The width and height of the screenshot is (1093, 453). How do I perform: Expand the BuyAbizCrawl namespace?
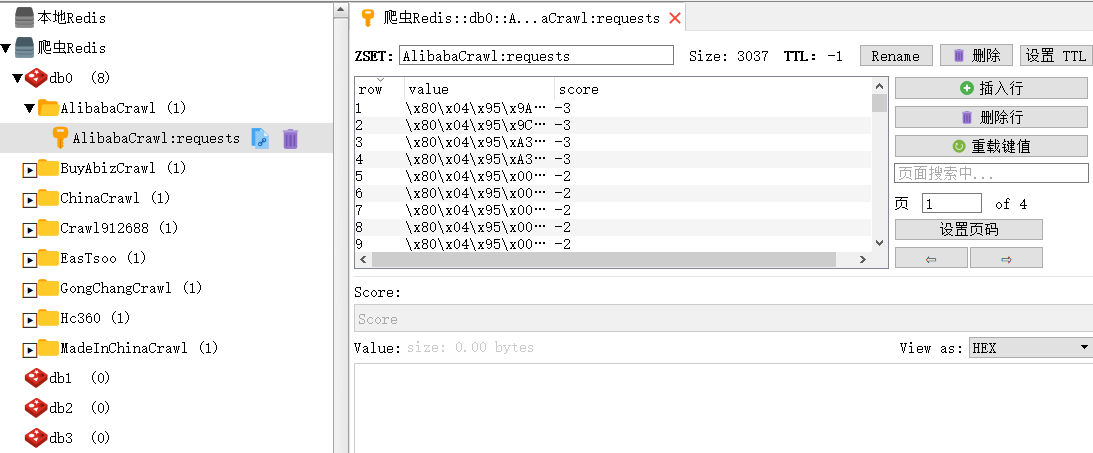coord(30,169)
